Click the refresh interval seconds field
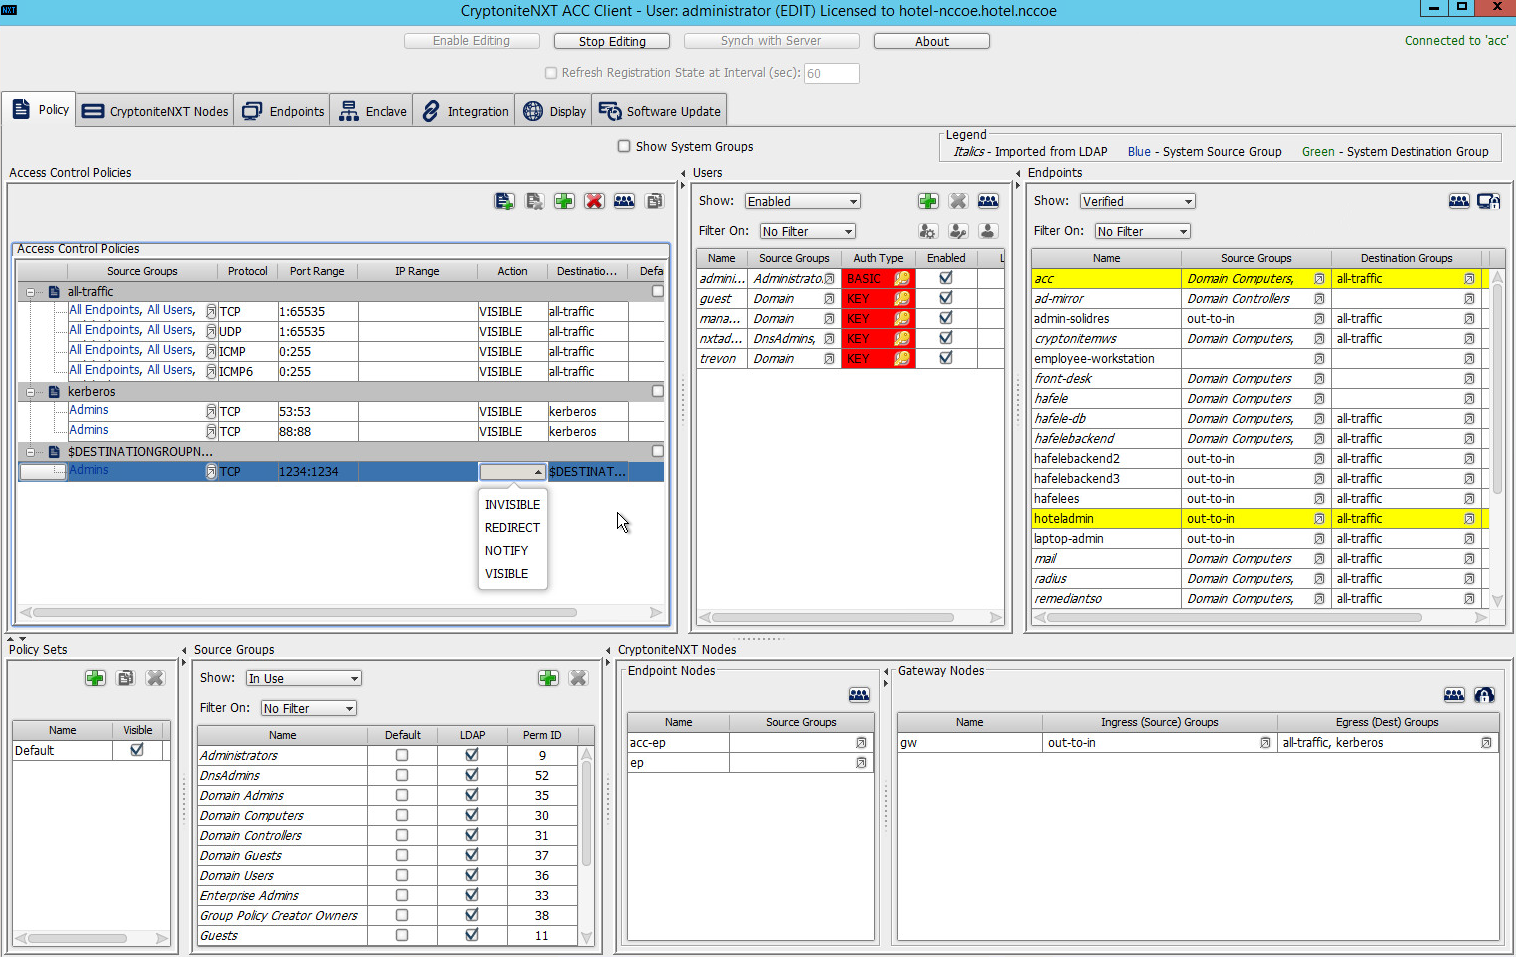1516x957 pixels. point(831,73)
